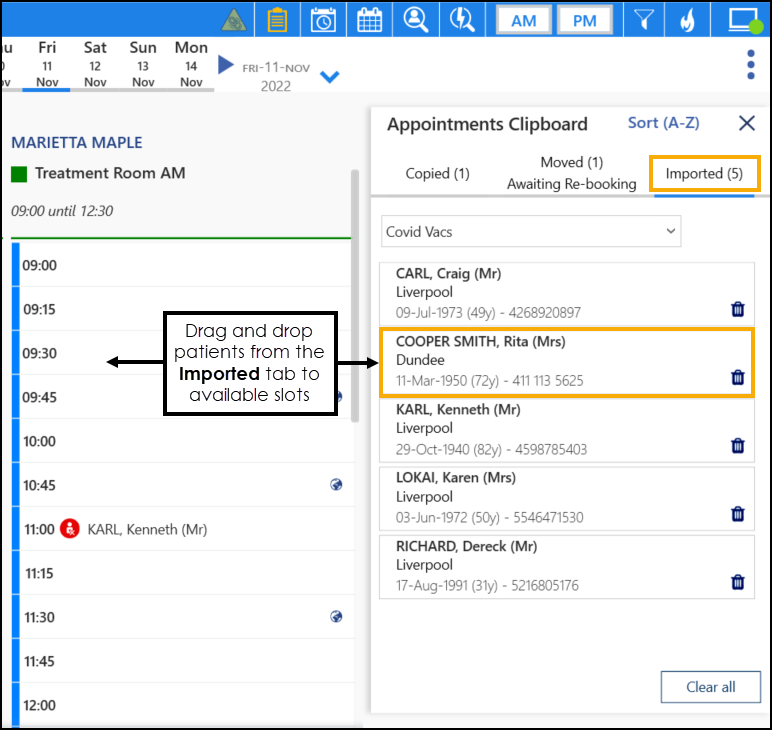Click the Clear all button

(710, 687)
